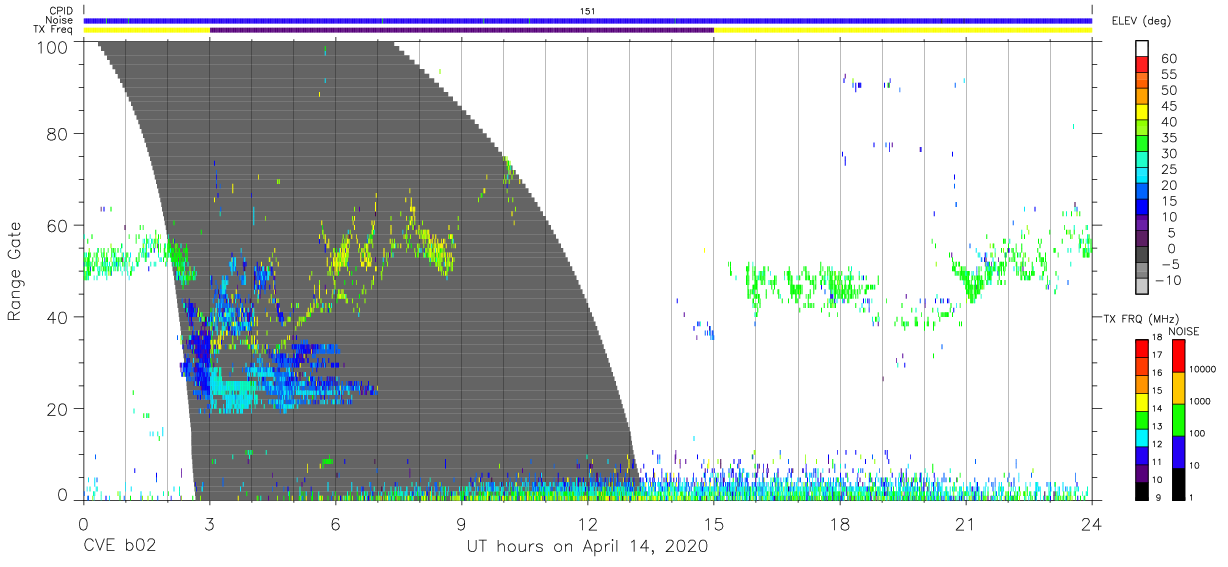
Task: Click the x-axis tick label 21
Action: 966,524
